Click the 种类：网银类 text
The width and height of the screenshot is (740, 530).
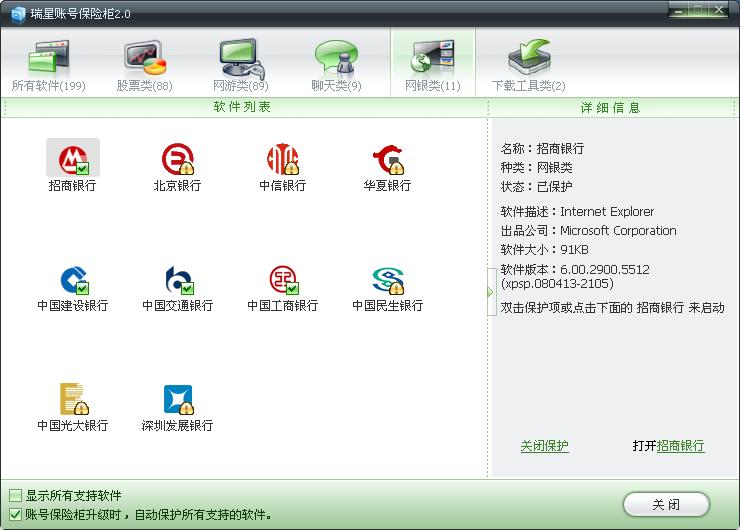click(x=537, y=168)
